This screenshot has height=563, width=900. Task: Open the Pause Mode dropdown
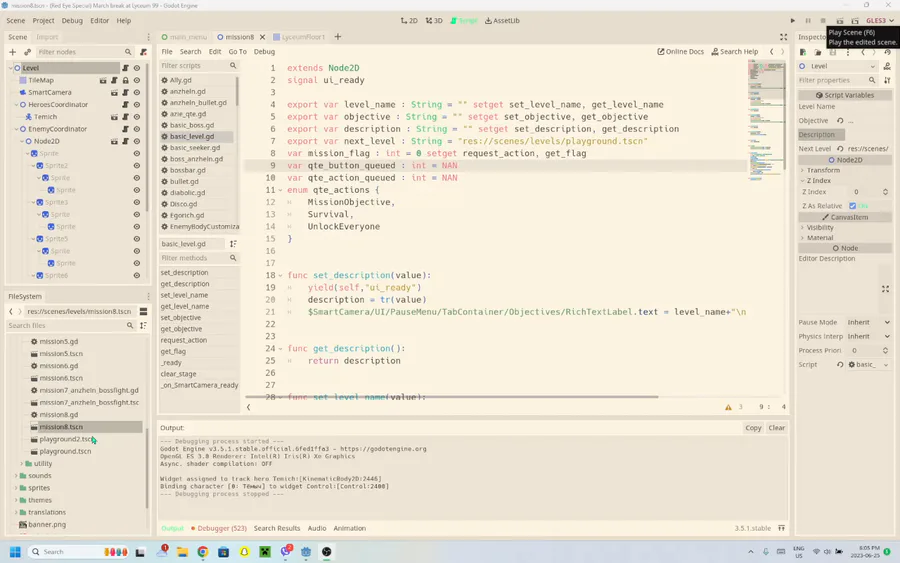click(x=868, y=322)
